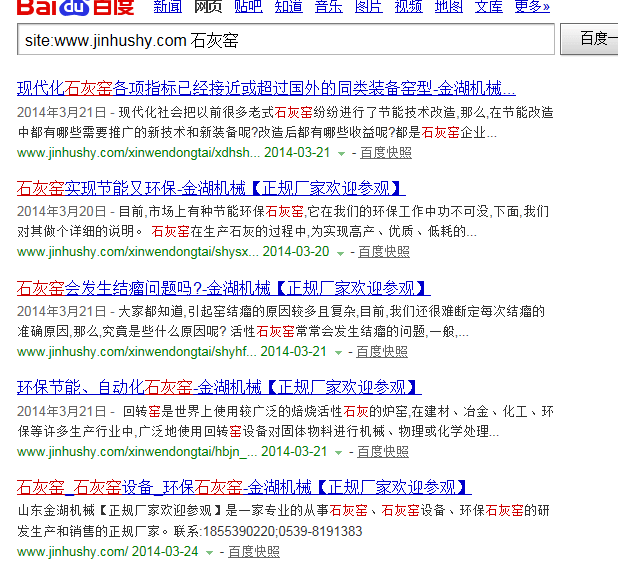618x567 pixels.
Task: Open the 音乐 tab
Action: coord(329,6)
